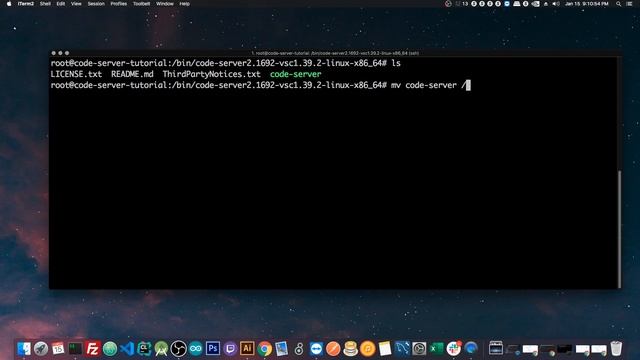The image size is (640, 360).
Task: Open the Profiles menu
Action: (x=119, y=4)
